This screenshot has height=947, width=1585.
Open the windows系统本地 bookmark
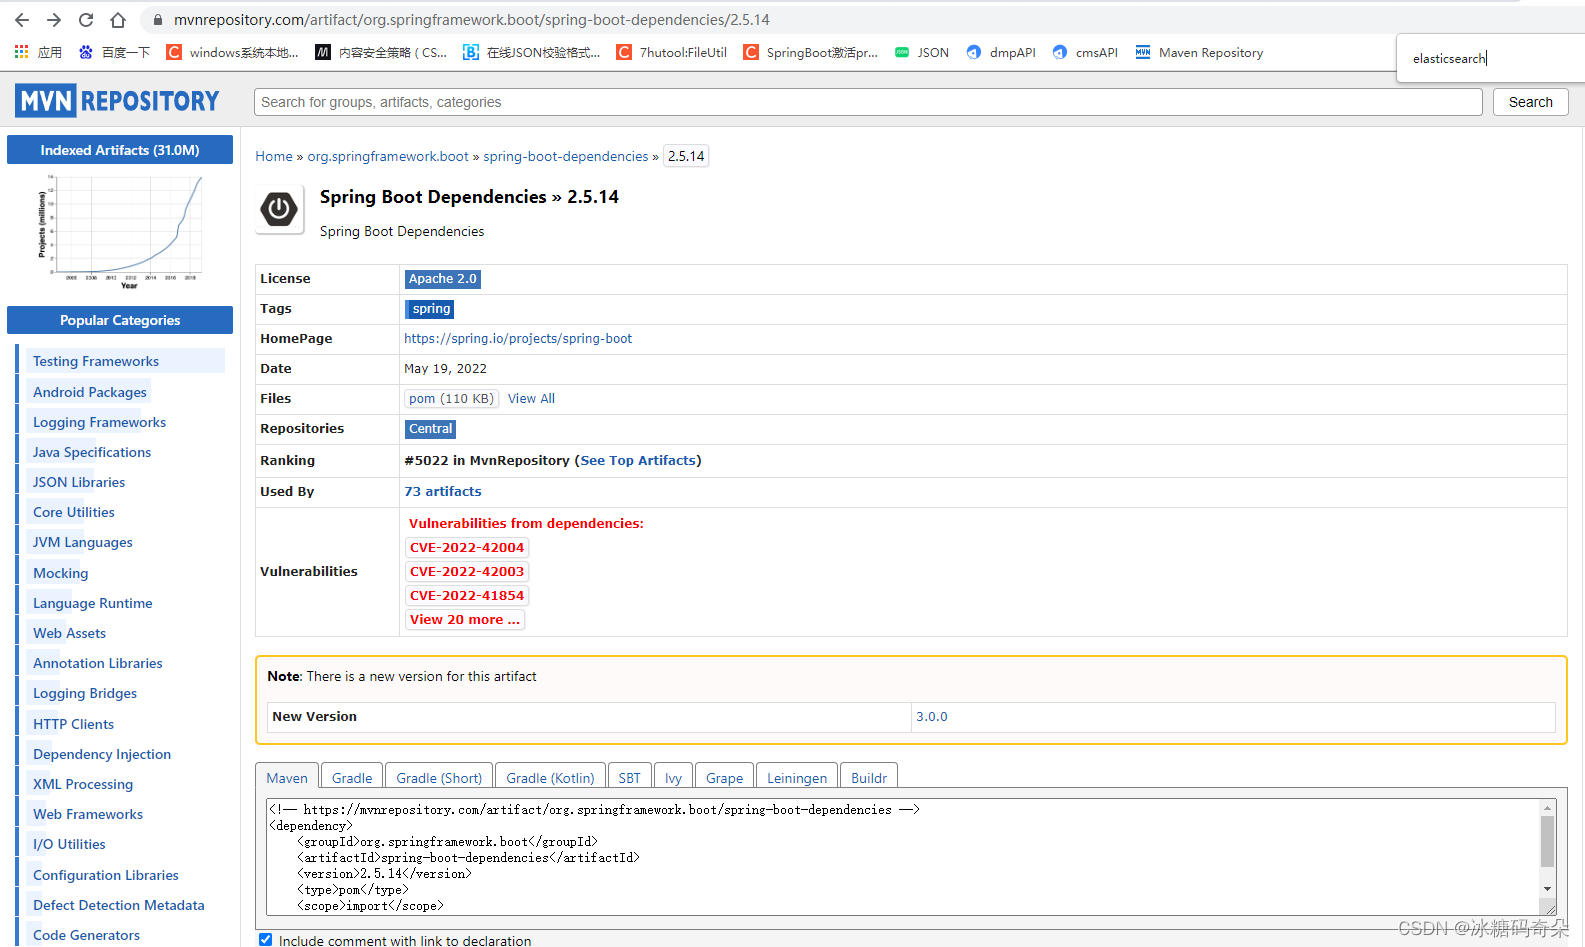(x=232, y=52)
